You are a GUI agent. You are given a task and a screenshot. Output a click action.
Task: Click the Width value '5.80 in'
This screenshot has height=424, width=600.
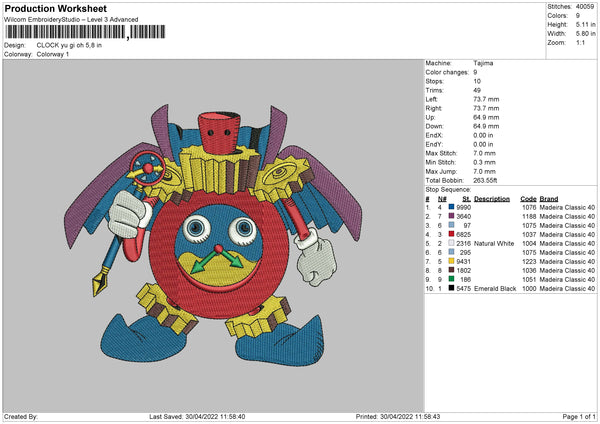tap(585, 34)
